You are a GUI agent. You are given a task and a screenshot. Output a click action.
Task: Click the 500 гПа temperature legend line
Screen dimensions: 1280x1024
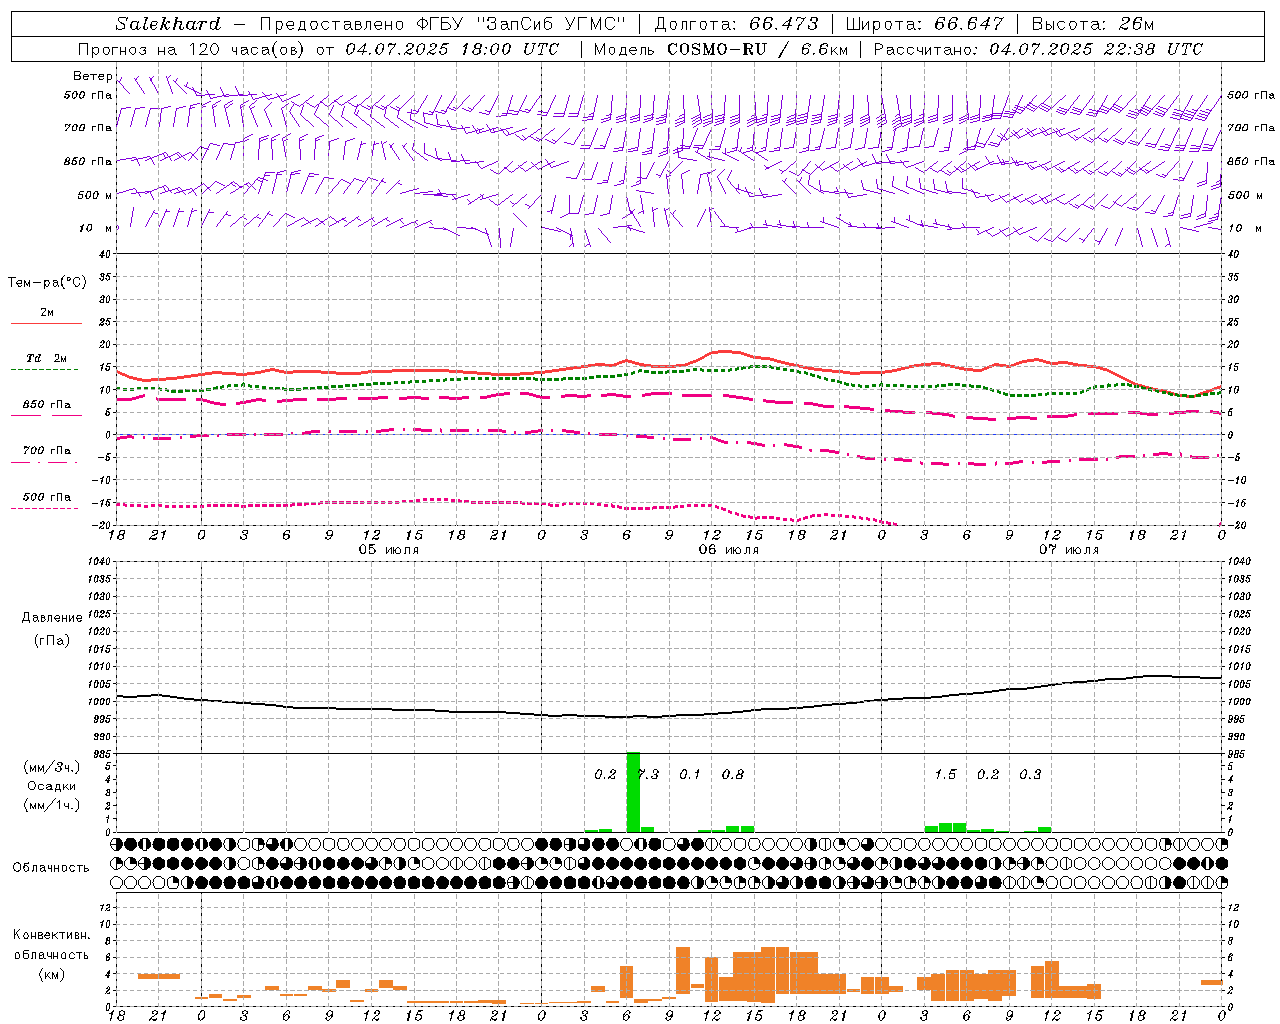click(x=44, y=509)
